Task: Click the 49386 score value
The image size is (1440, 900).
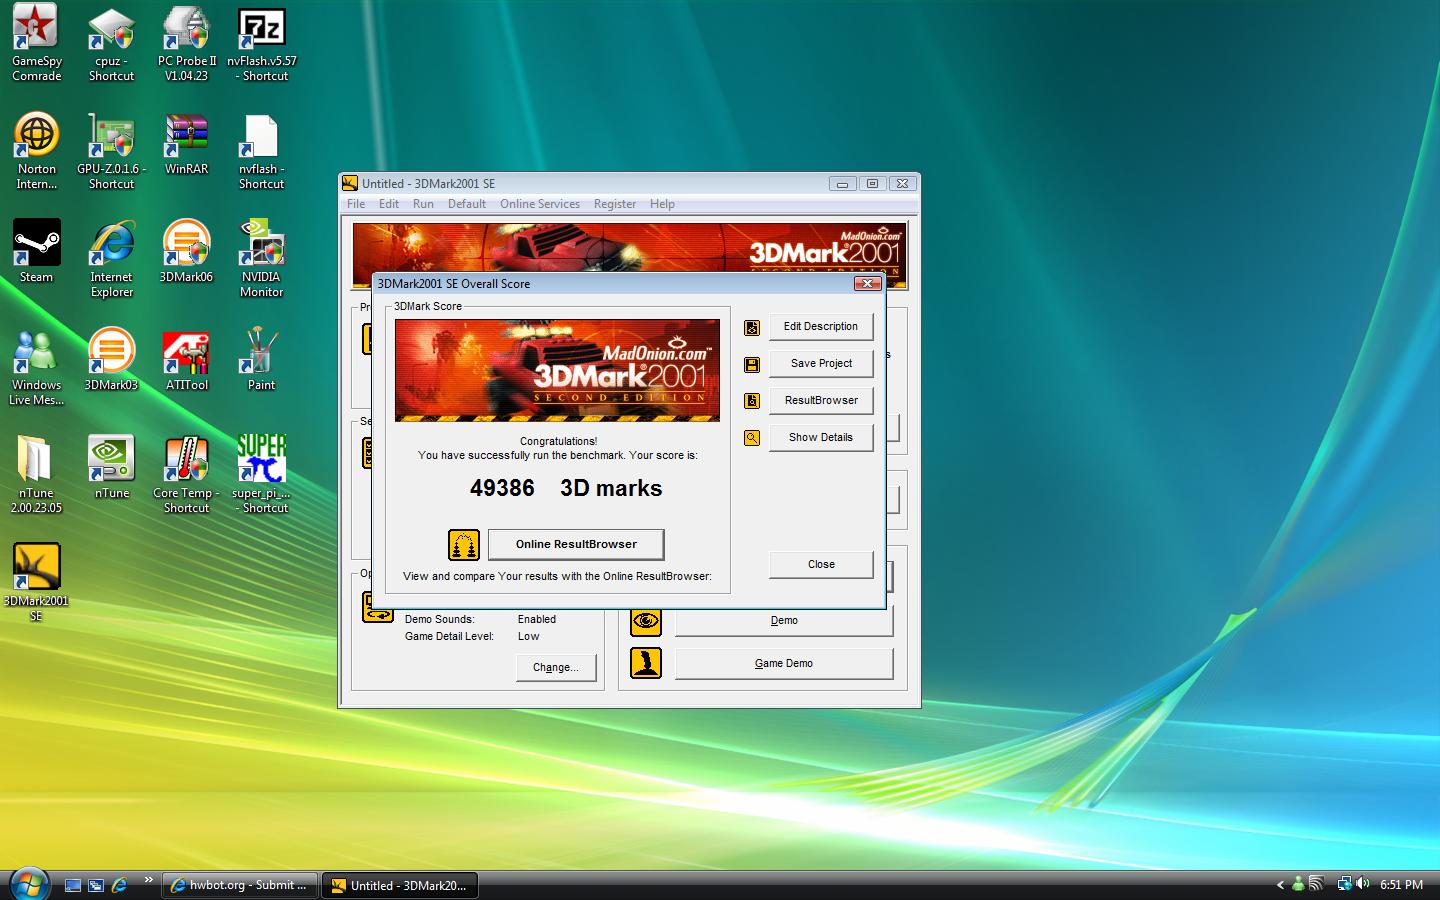Action: (502, 488)
